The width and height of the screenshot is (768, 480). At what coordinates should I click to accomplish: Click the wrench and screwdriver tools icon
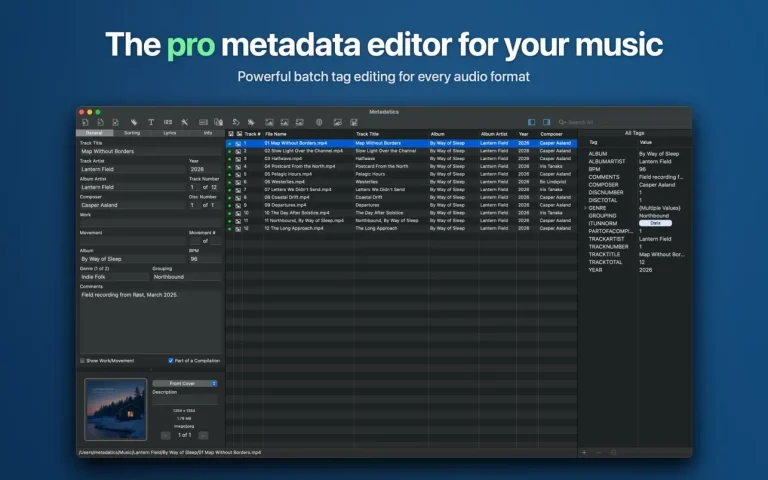point(185,122)
